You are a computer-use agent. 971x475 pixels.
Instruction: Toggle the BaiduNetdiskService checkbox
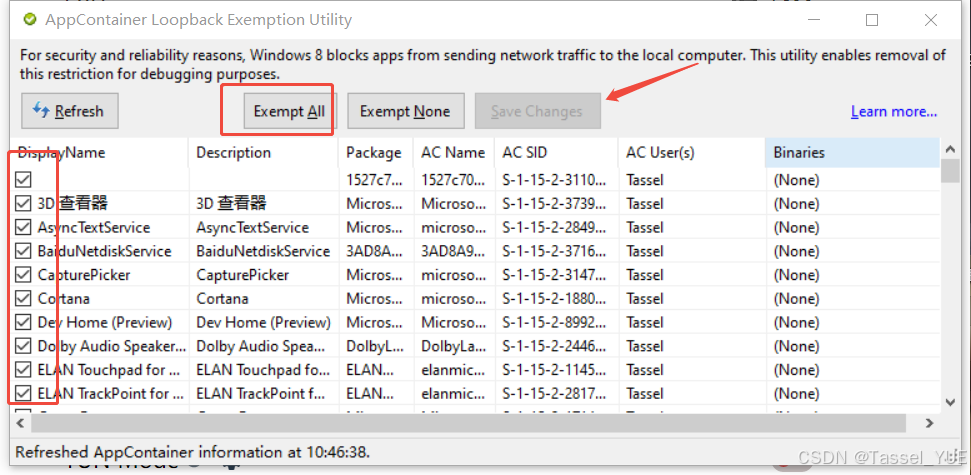pyautogui.click(x=23, y=251)
